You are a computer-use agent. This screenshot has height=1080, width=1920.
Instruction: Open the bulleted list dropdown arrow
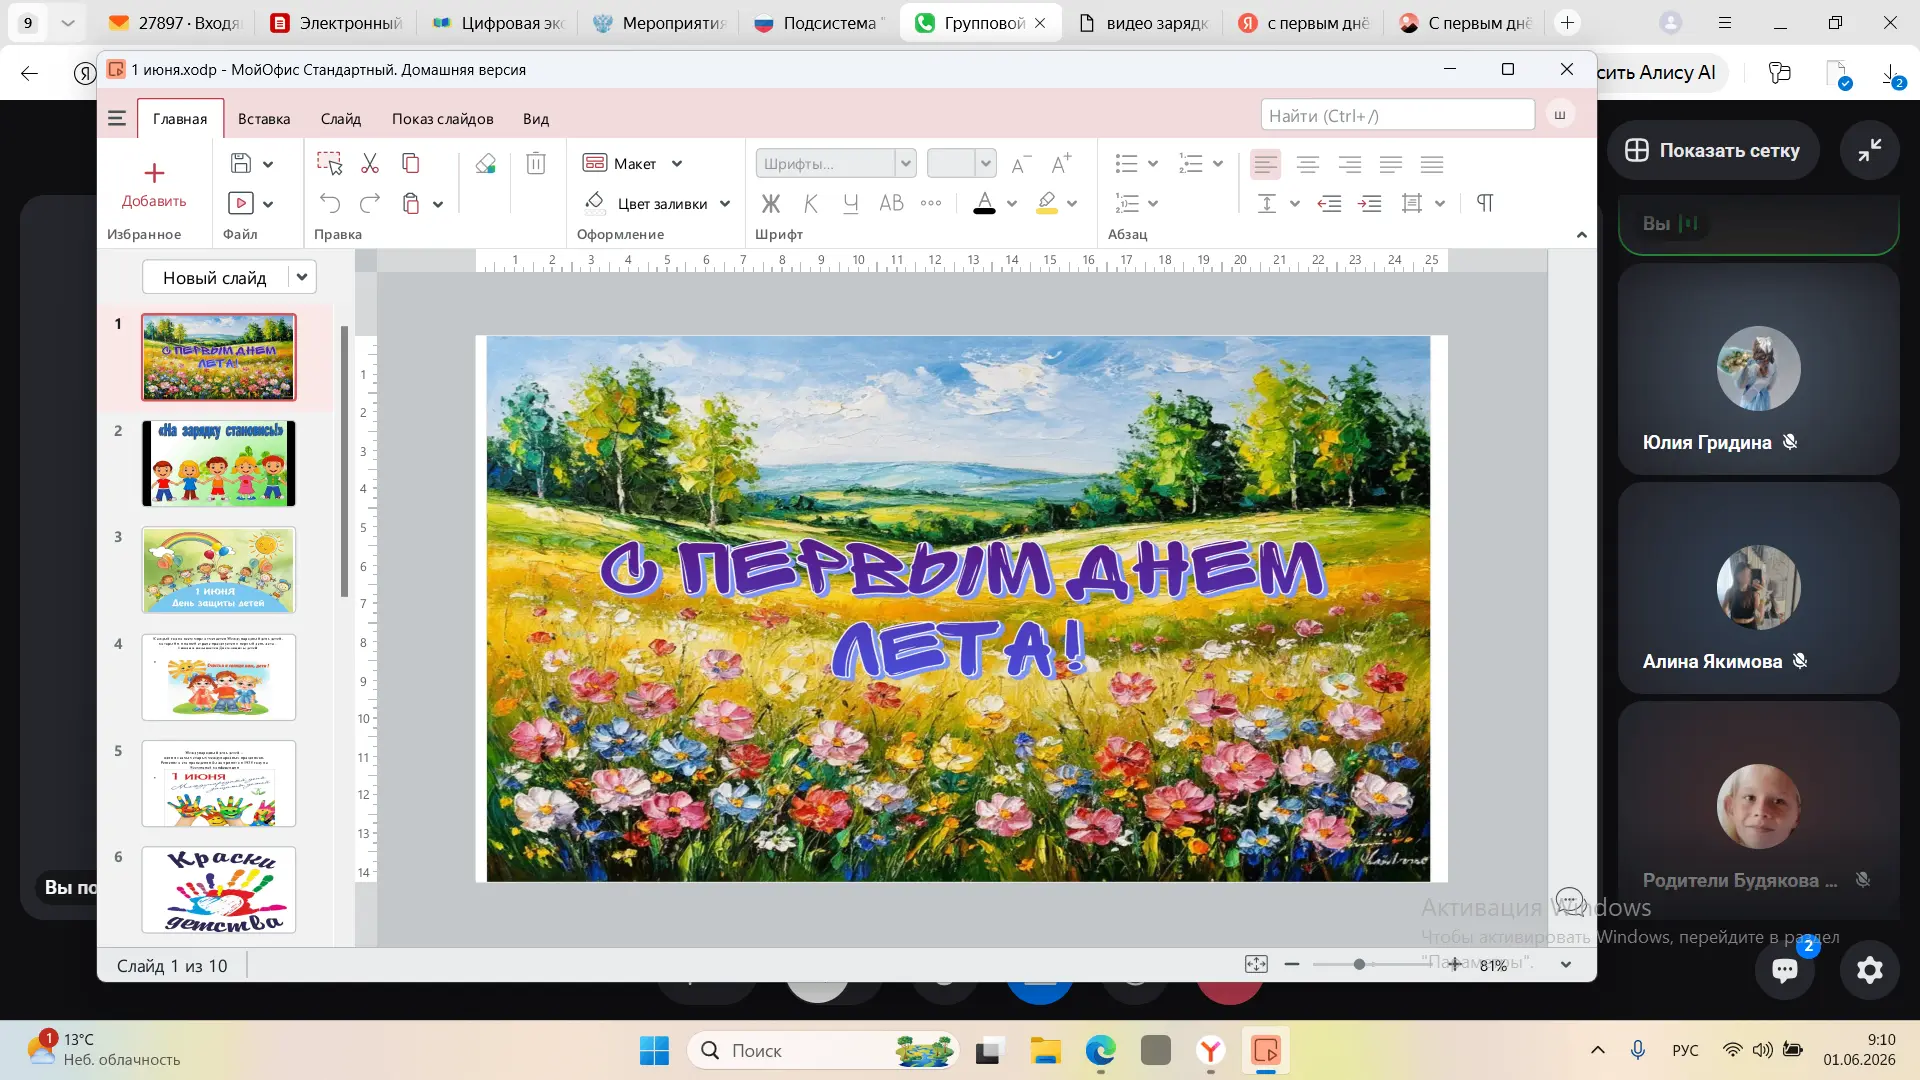pos(1153,164)
